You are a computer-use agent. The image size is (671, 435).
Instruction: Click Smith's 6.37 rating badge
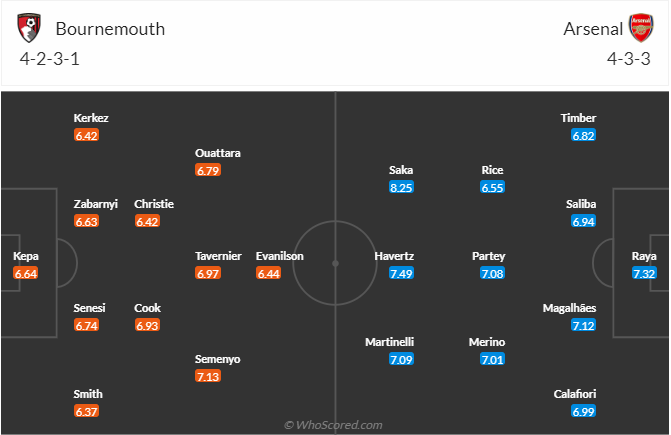[87, 411]
